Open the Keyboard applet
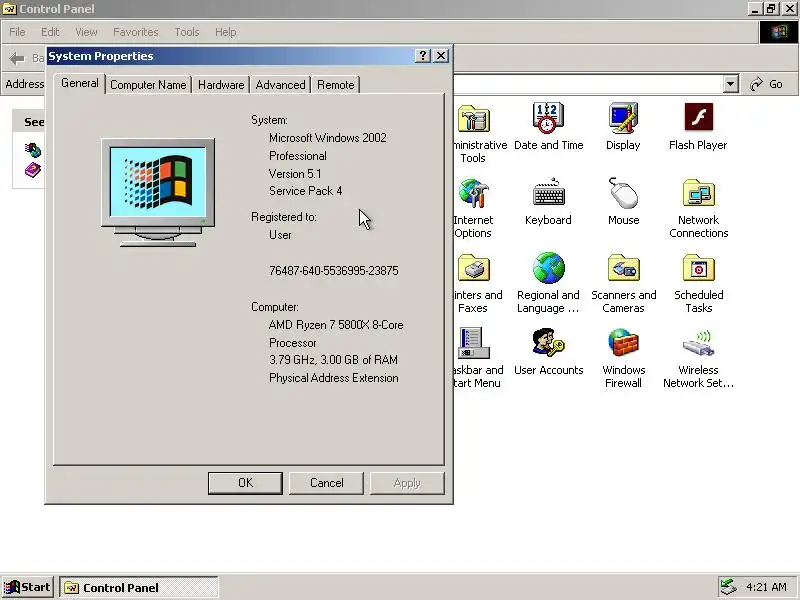 (x=548, y=193)
